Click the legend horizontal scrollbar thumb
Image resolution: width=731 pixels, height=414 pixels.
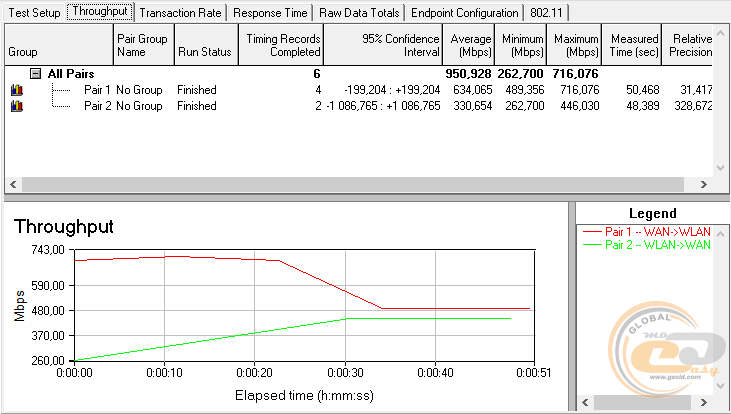642,402
